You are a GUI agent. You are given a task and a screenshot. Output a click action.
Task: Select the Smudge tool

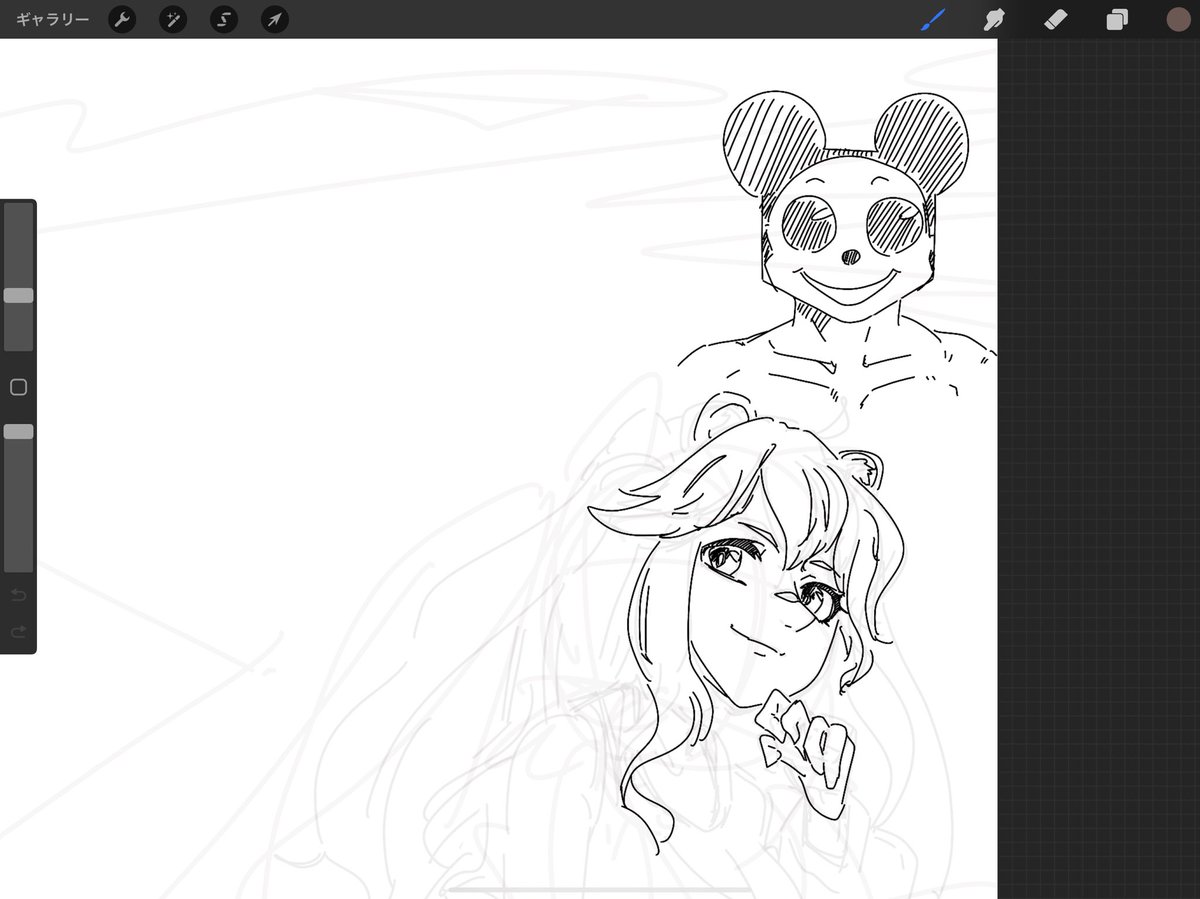[x=993, y=19]
